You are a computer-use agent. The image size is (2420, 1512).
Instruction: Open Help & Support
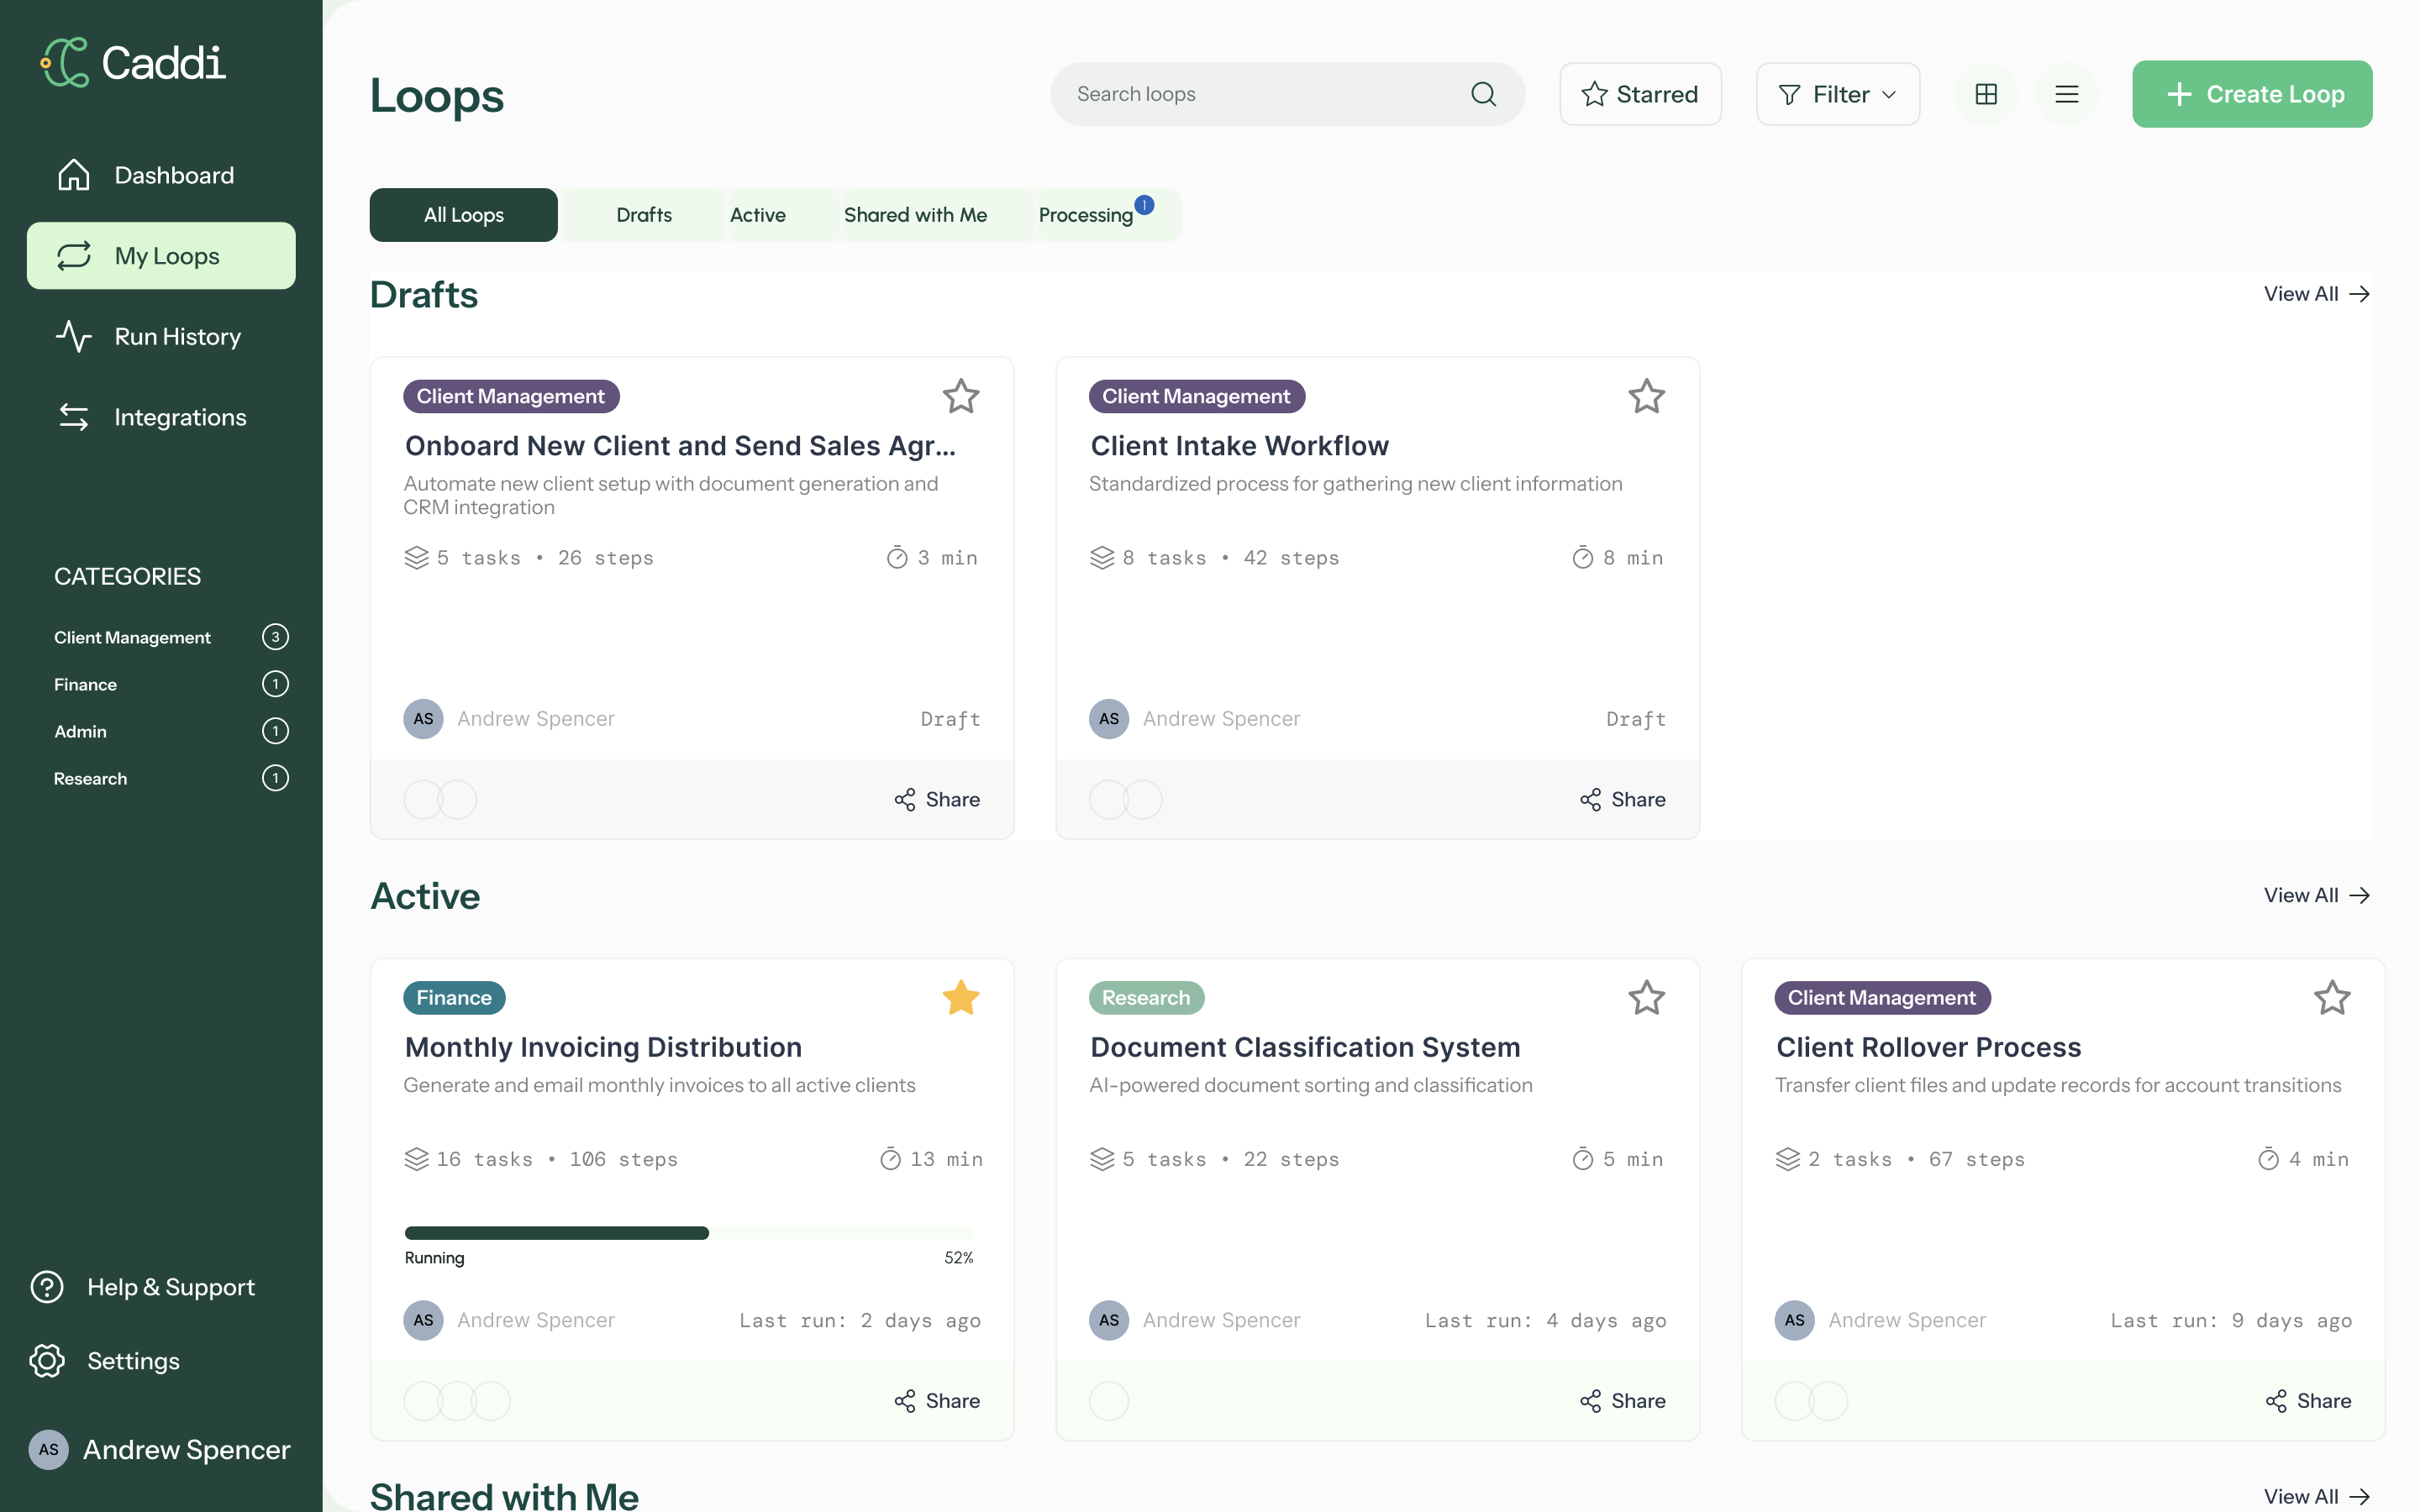click(143, 1287)
